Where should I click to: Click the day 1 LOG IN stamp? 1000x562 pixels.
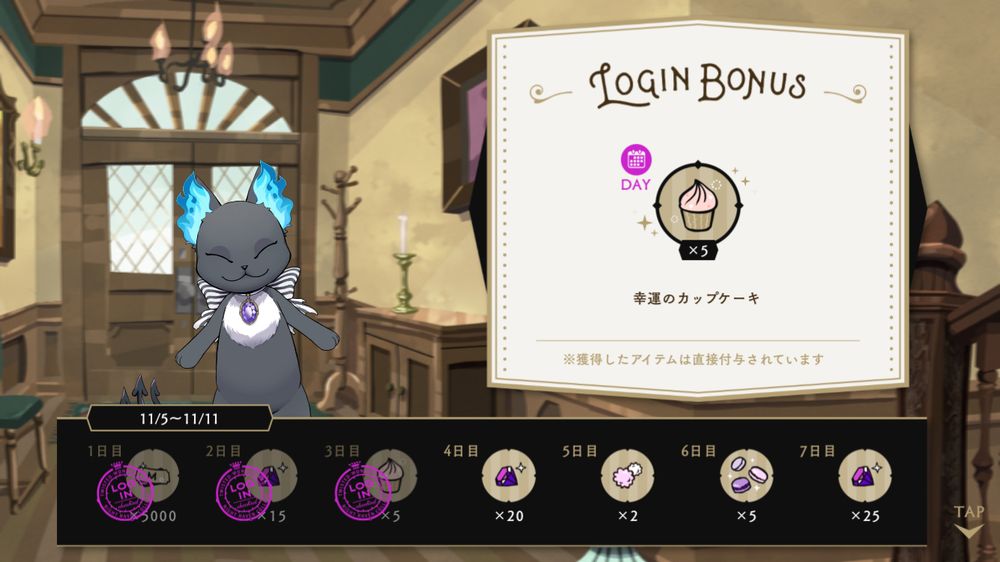pyautogui.click(x=125, y=492)
